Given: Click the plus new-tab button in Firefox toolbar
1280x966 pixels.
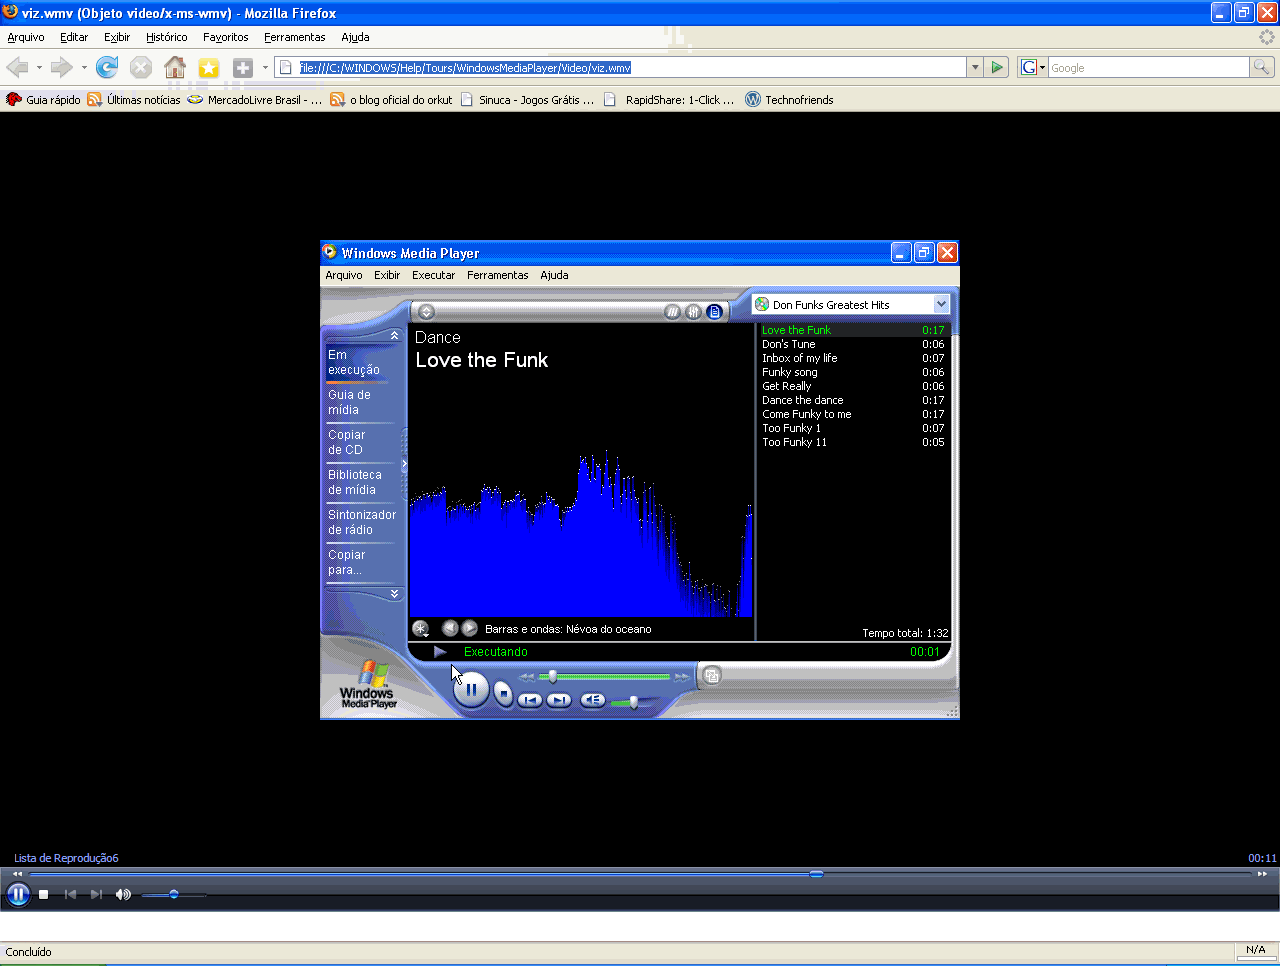Looking at the screenshot, I should pos(243,67).
